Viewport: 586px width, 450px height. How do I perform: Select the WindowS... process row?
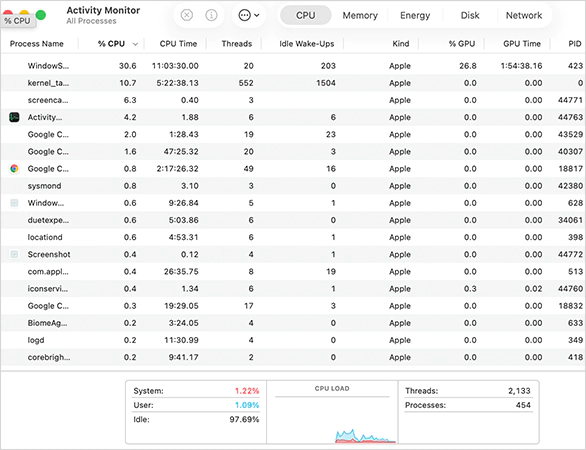coord(293,66)
